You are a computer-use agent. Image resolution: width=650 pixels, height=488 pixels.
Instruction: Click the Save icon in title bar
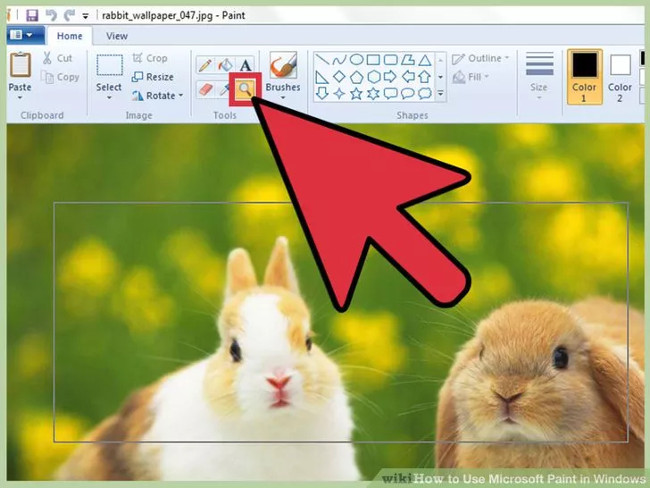[32, 15]
